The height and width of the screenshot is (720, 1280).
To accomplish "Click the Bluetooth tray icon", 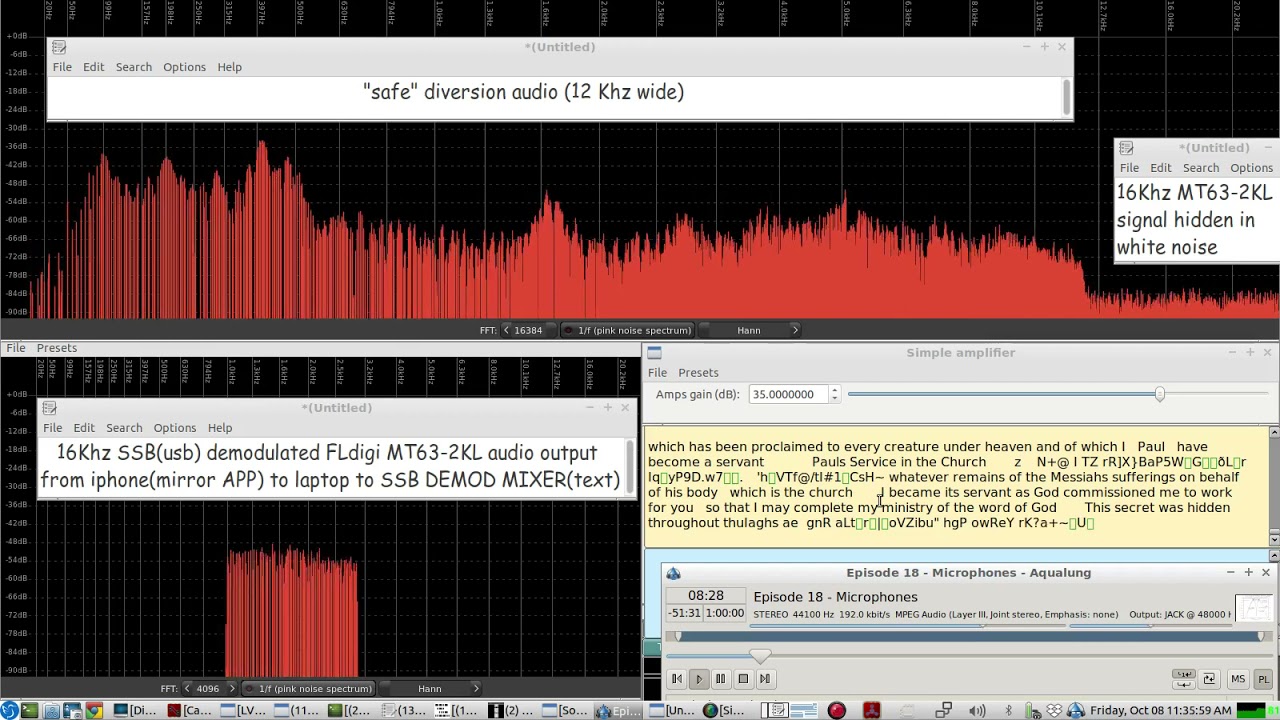I will 1008,711.
